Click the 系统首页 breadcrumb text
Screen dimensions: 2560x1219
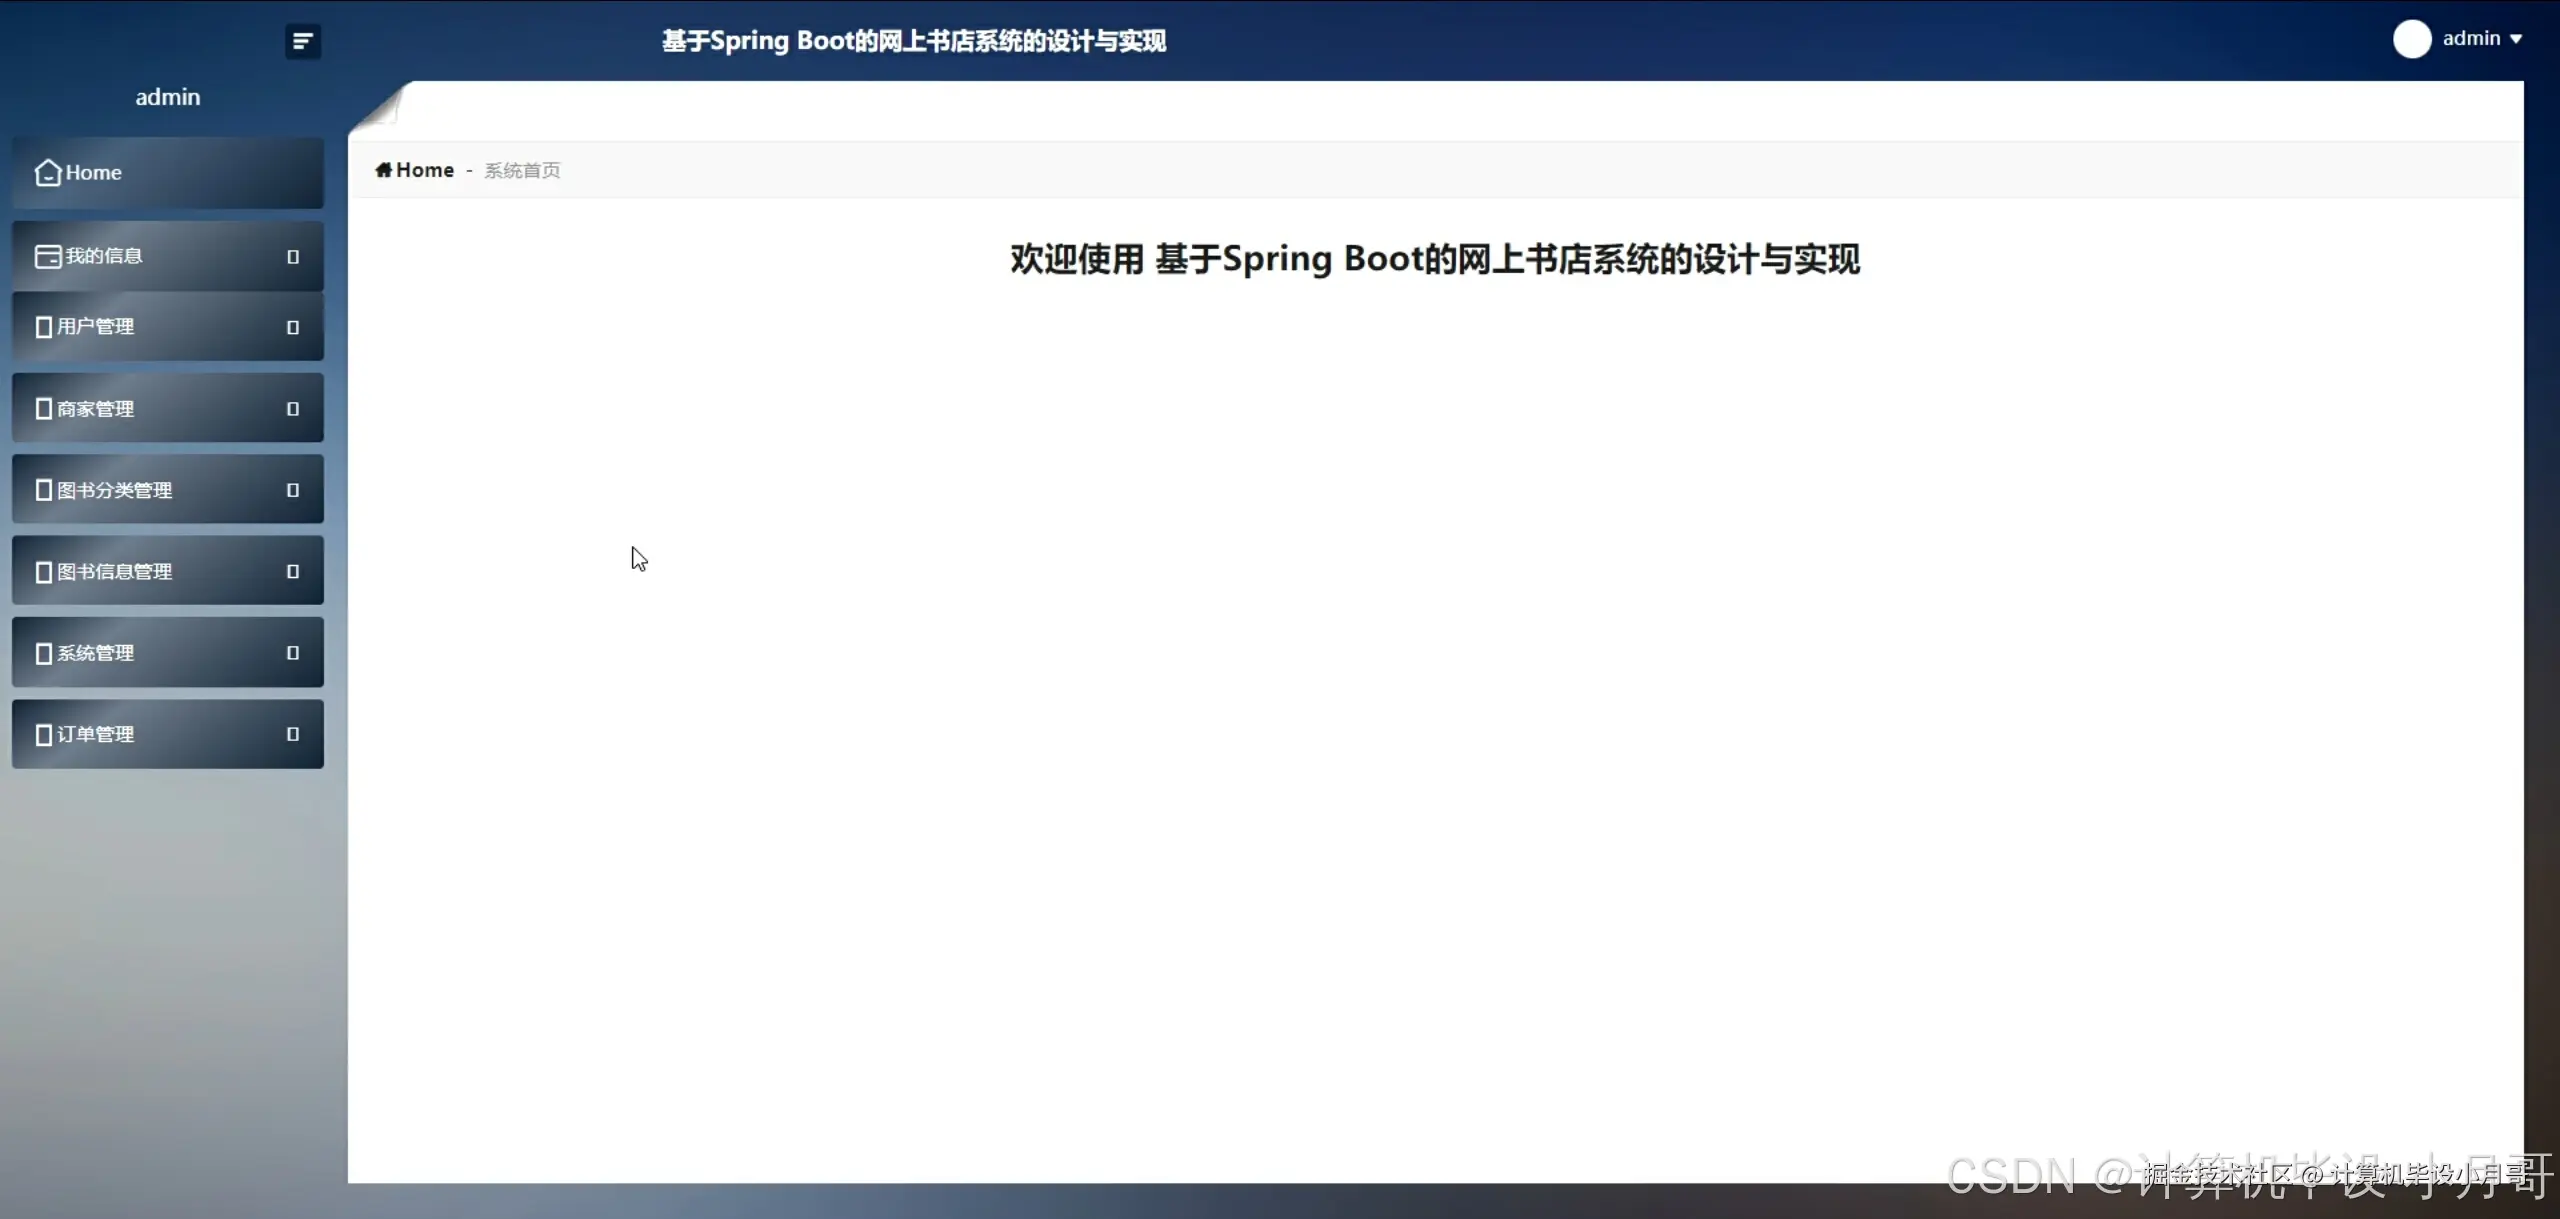click(x=522, y=171)
